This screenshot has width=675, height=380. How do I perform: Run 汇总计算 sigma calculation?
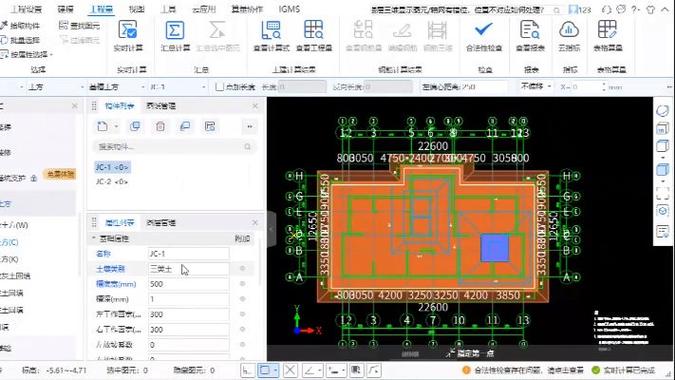(x=175, y=37)
